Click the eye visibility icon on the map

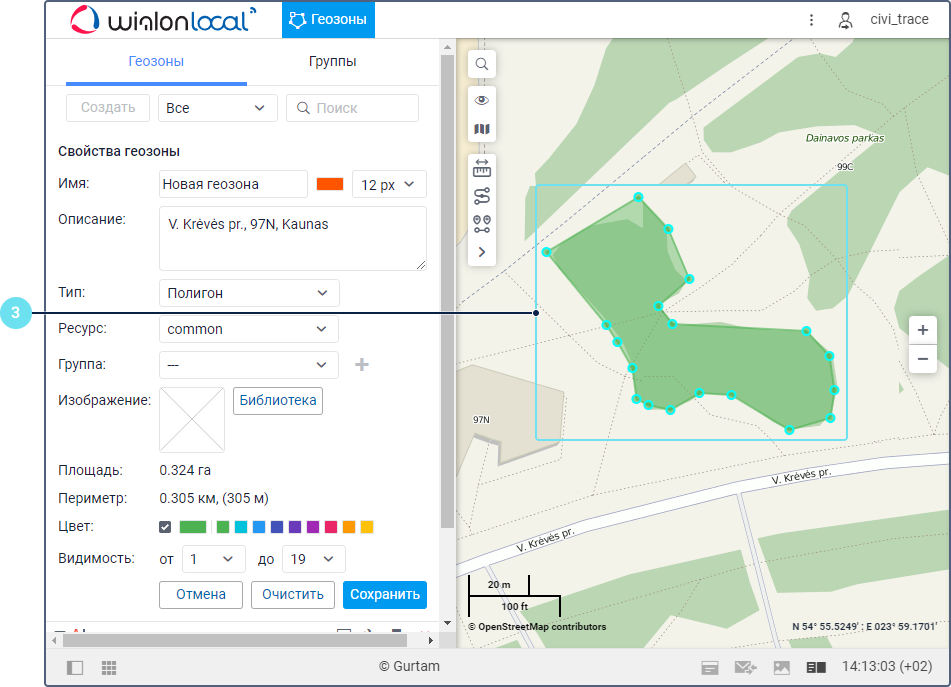(482, 100)
